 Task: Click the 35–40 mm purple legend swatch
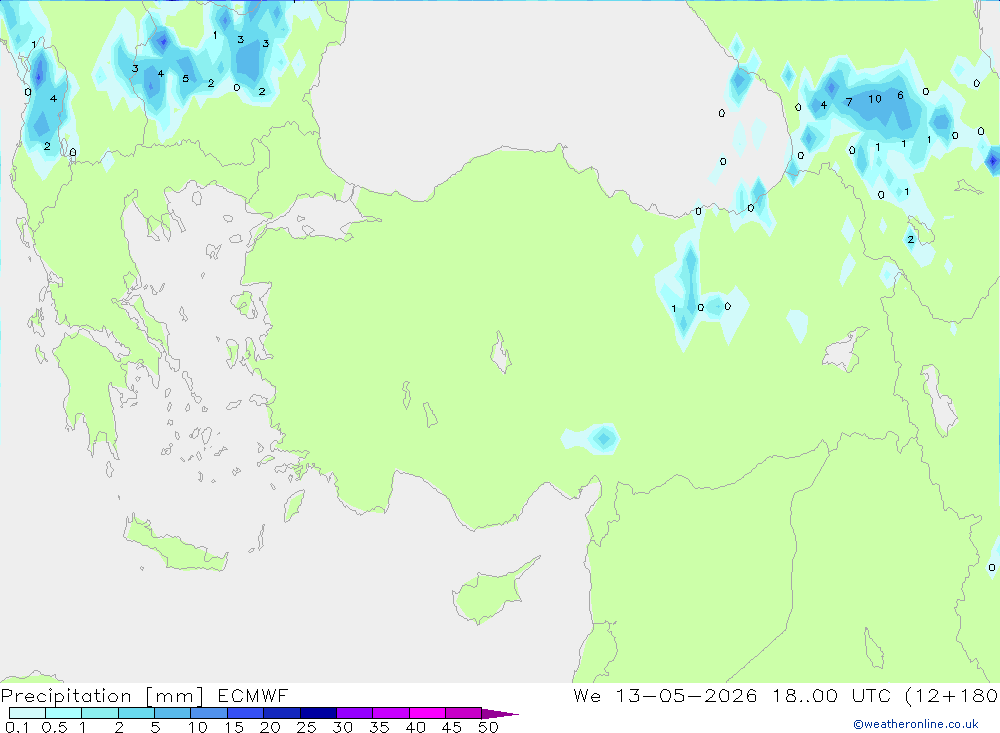[x=391, y=713]
